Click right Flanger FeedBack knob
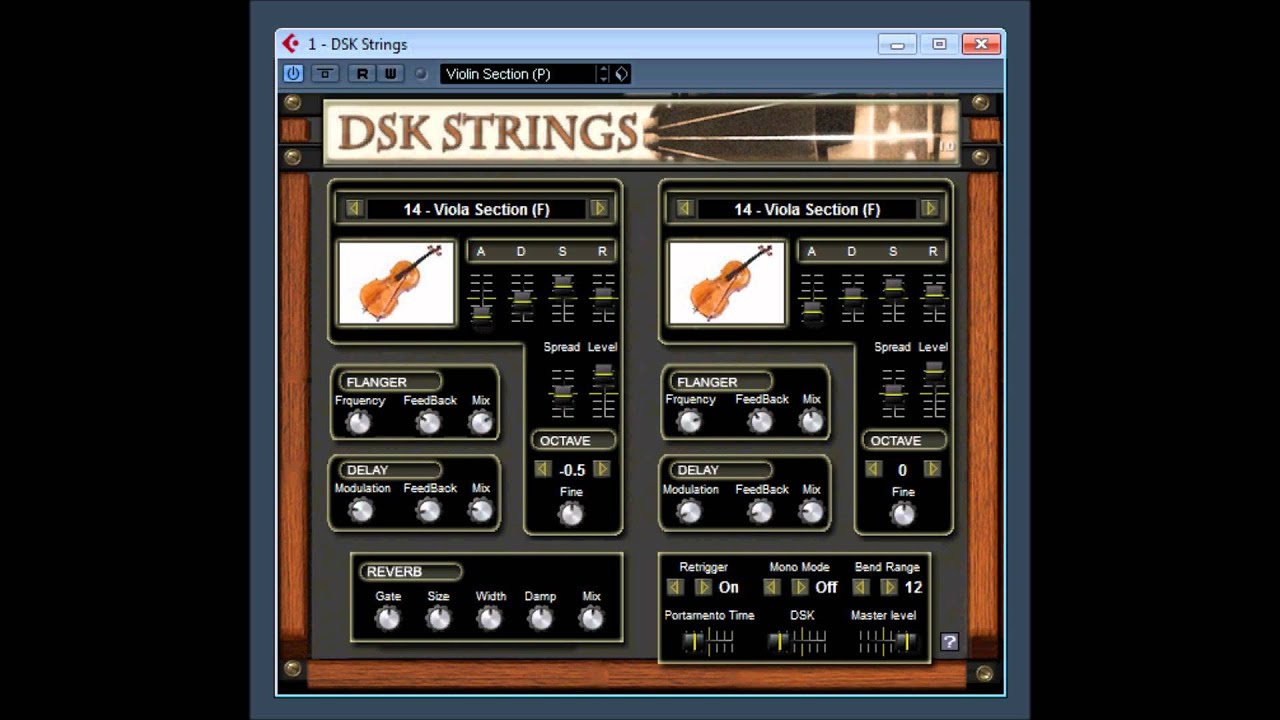Screen dimensions: 1280x720 [760, 422]
